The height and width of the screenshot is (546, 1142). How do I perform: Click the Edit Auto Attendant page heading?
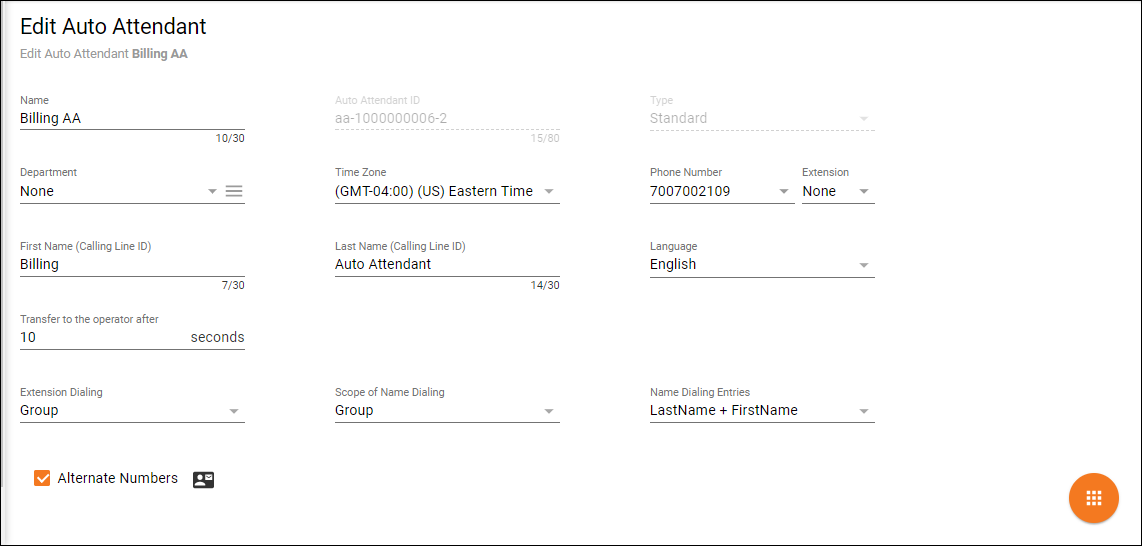point(113,27)
